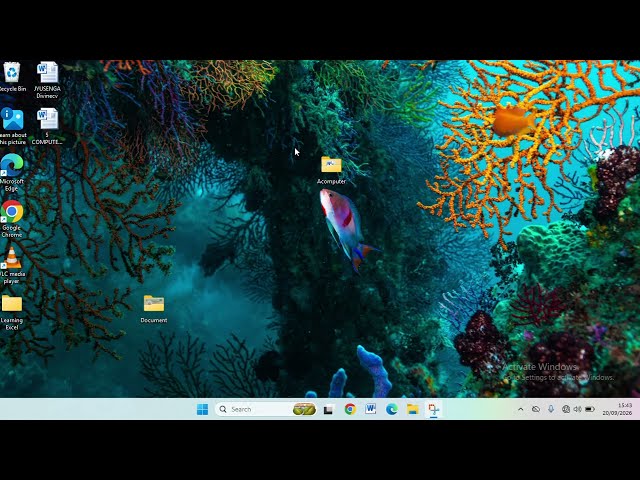Expand the hidden system tray icons
This screenshot has height=480, width=640.
click(520, 409)
